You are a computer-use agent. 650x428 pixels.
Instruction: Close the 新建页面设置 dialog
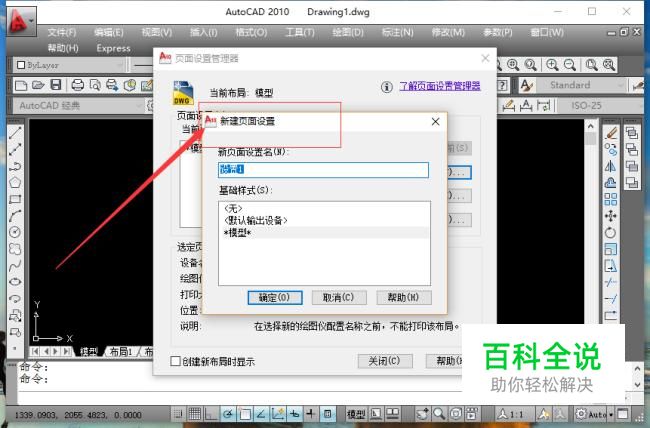435,122
